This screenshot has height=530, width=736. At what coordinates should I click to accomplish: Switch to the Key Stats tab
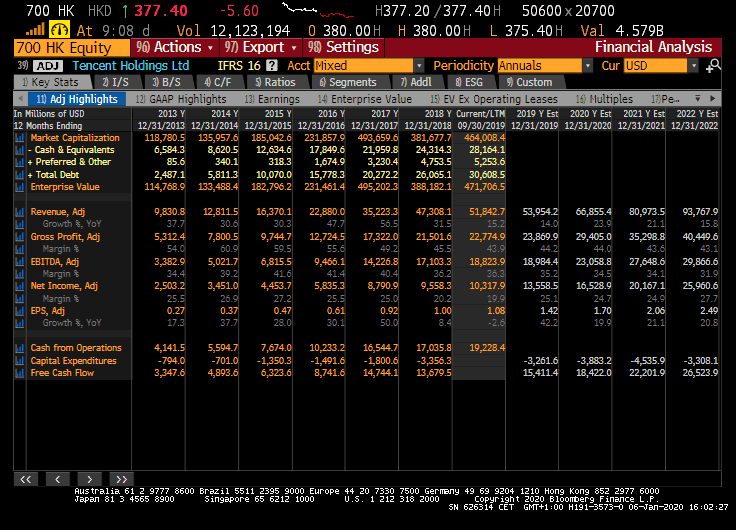[x=51, y=82]
